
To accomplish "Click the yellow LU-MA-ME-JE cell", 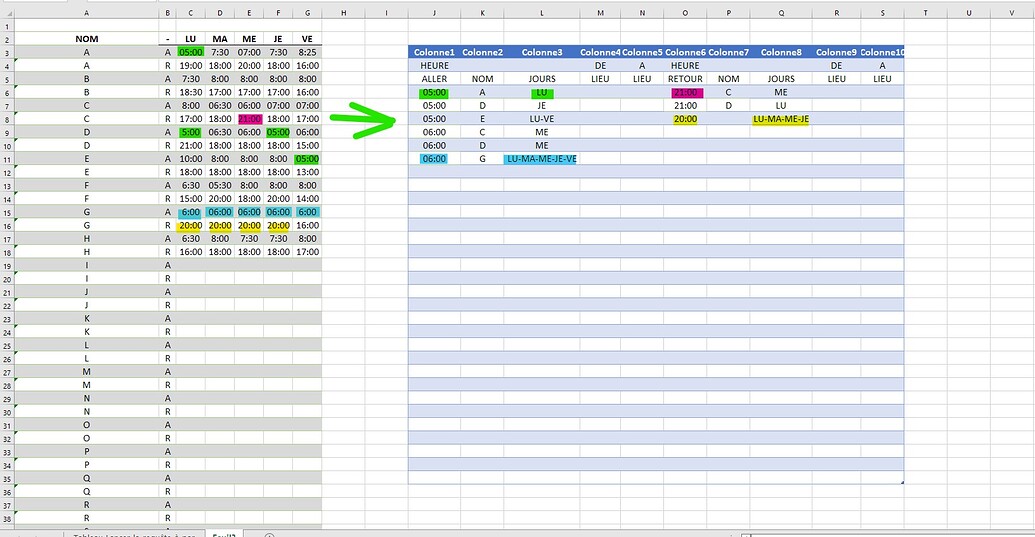I will click(780, 119).
